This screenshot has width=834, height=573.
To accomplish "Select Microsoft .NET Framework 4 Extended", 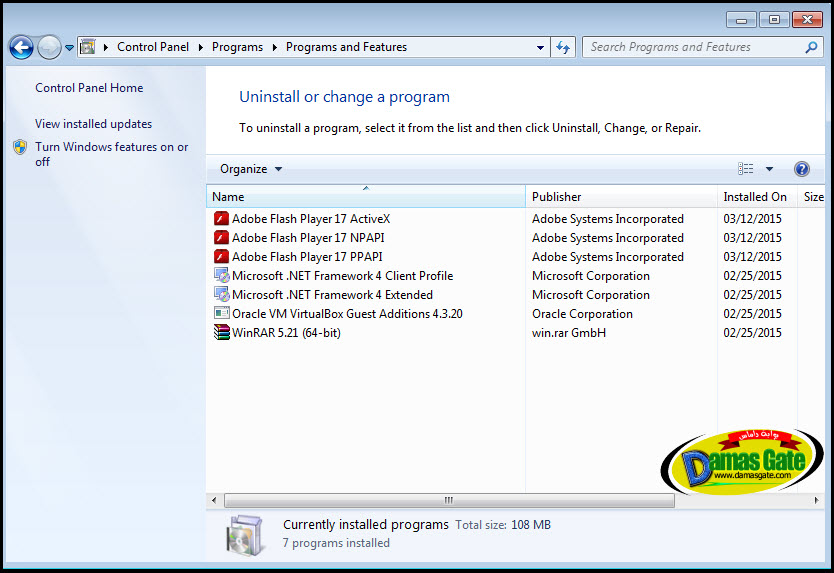I will coord(332,295).
